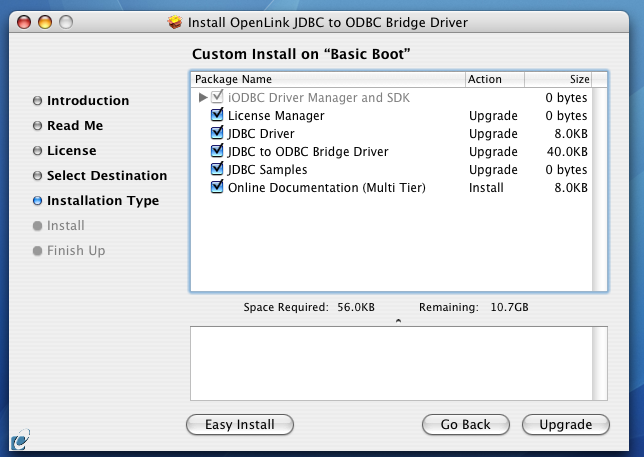Click the Select Destination step bullet
This screenshot has width=644, height=457.
[37, 176]
